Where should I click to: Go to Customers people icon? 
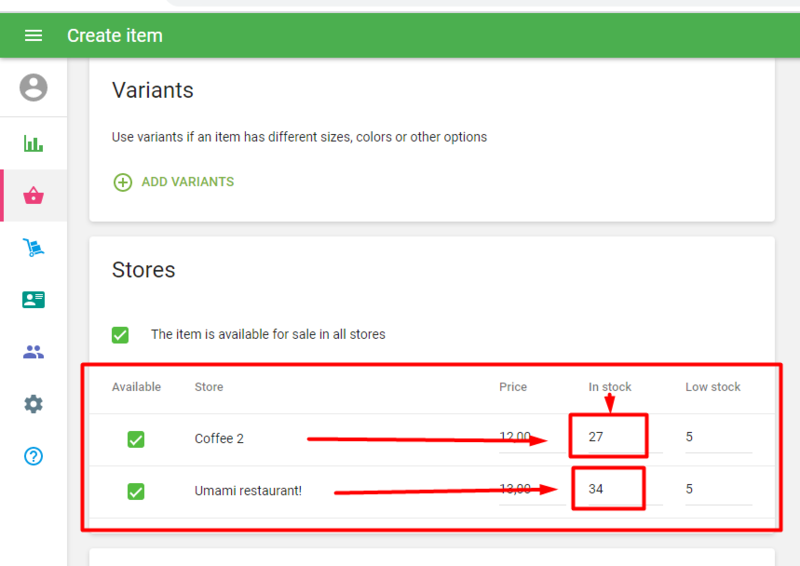point(33,352)
